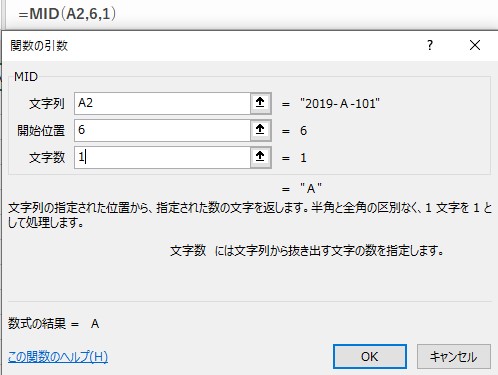This screenshot has height=375, width=498.
Task: Click the 文字数 argument label
Action: [x=47, y=158]
